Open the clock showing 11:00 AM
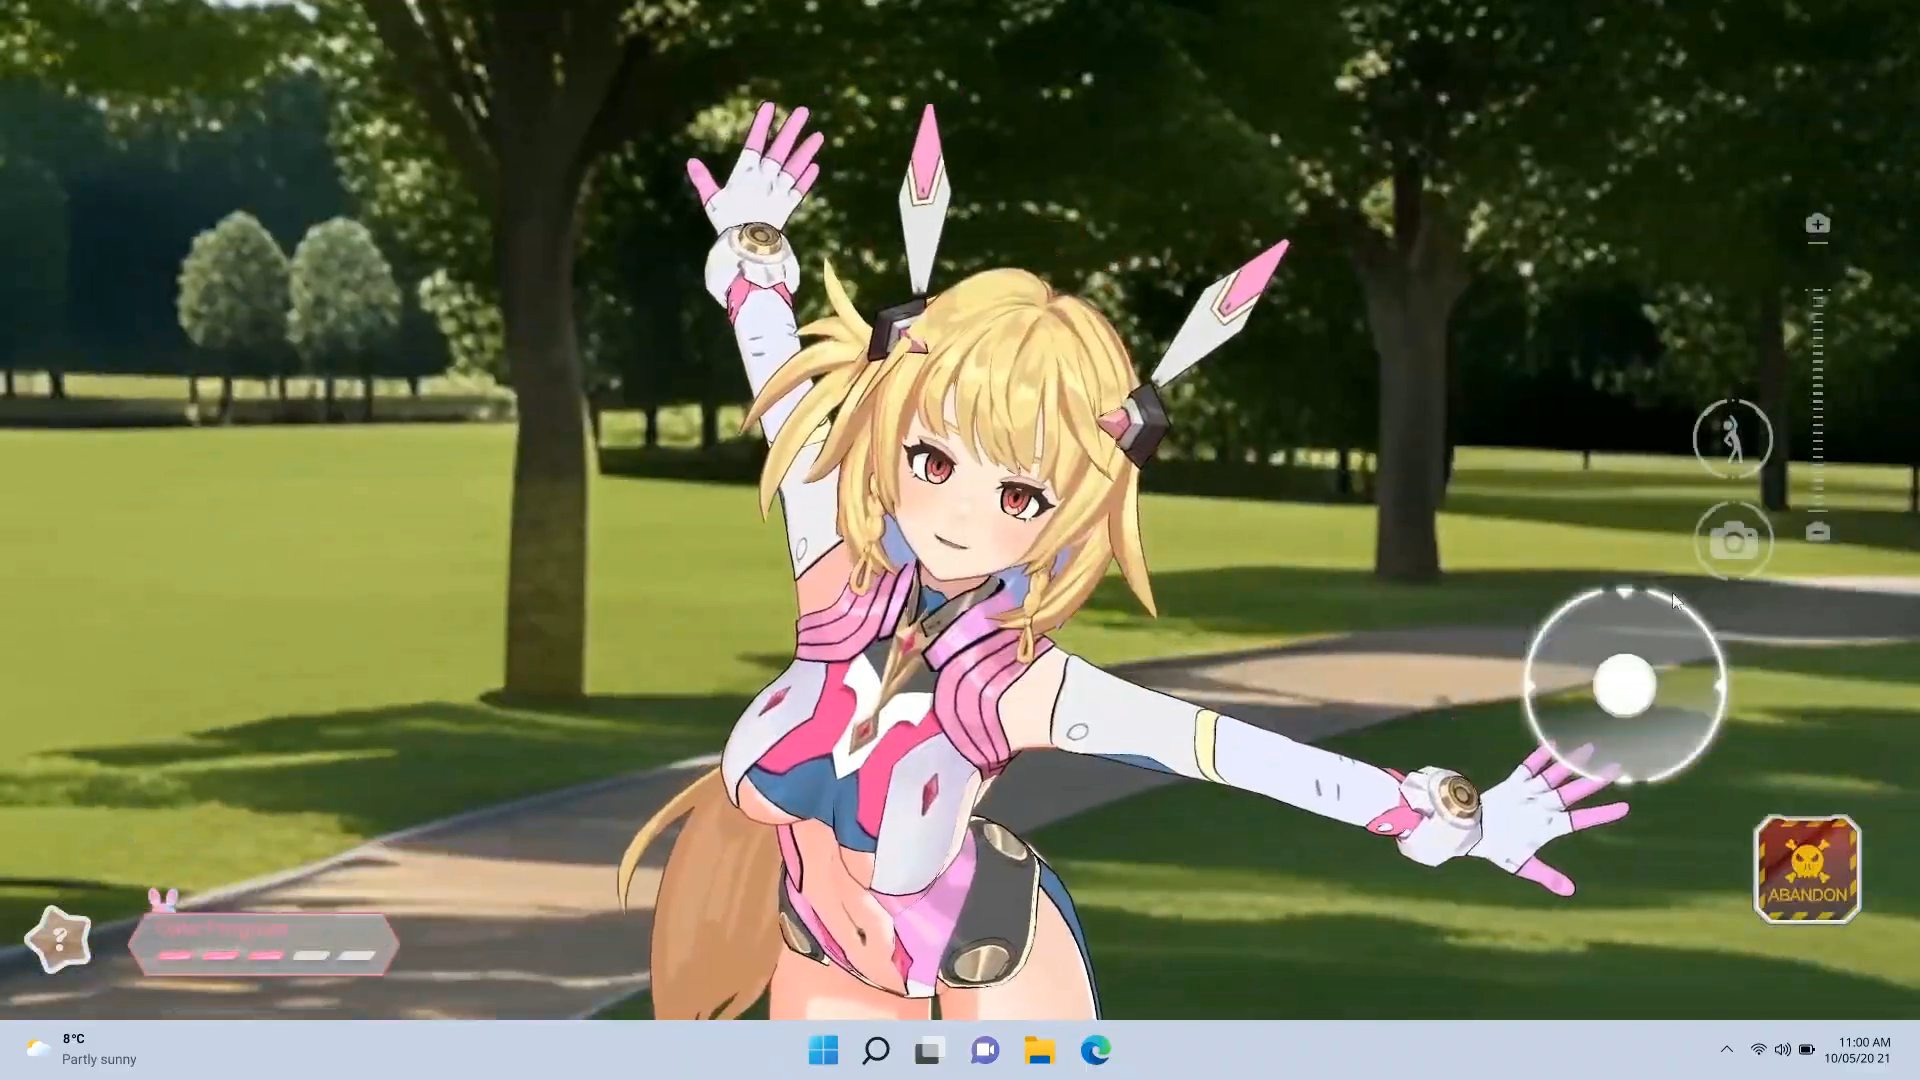Screen dimensions: 1920x1080 [1857, 1050]
